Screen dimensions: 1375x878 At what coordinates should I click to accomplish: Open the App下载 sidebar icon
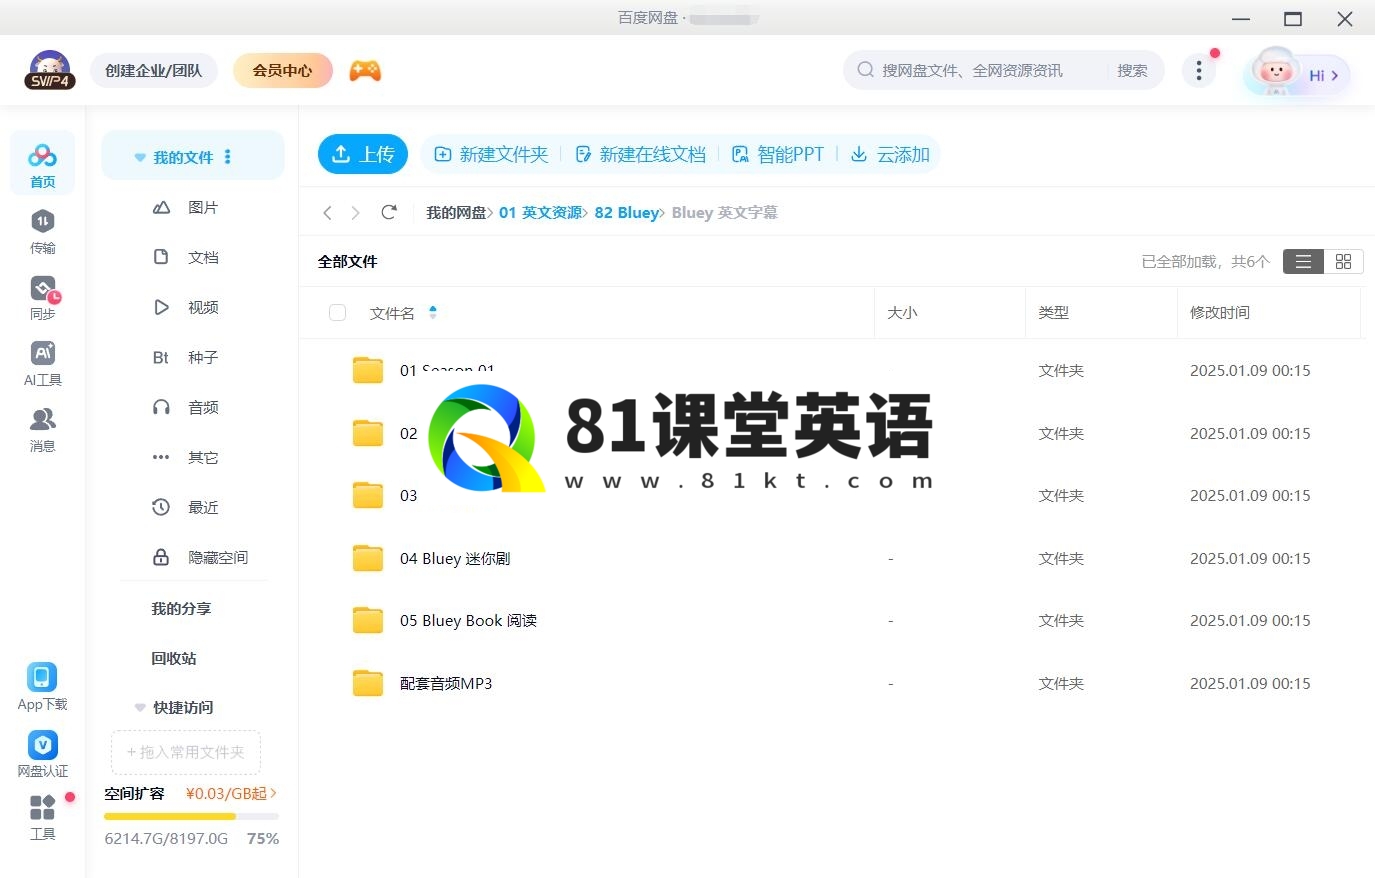pyautogui.click(x=42, y=687)
